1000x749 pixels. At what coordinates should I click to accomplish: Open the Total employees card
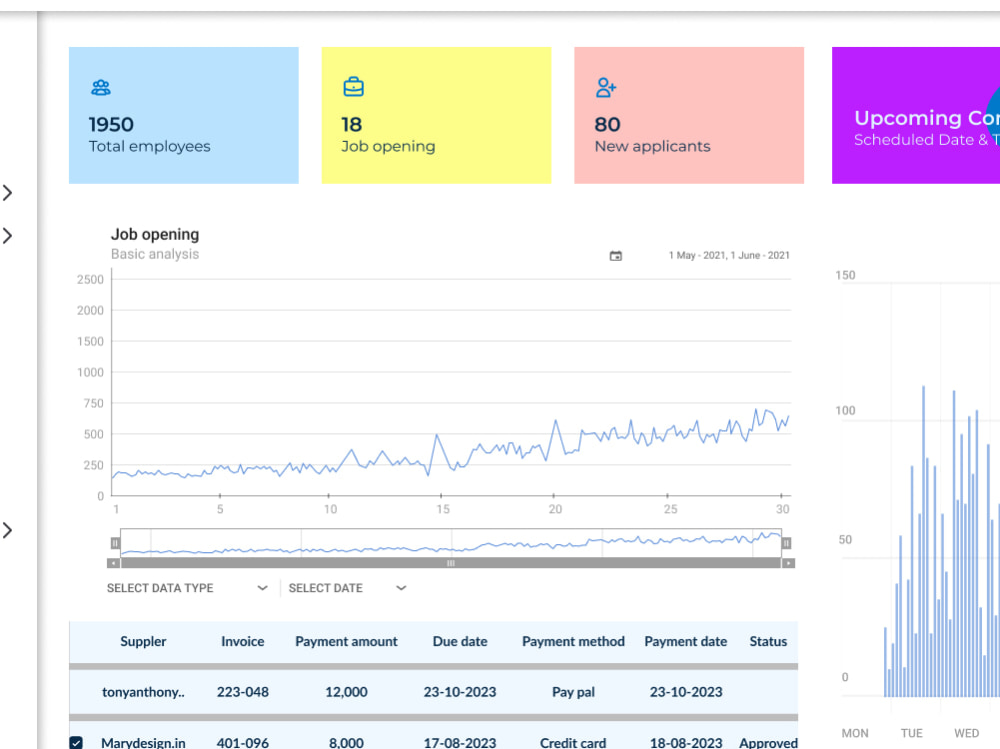(184, 115)
